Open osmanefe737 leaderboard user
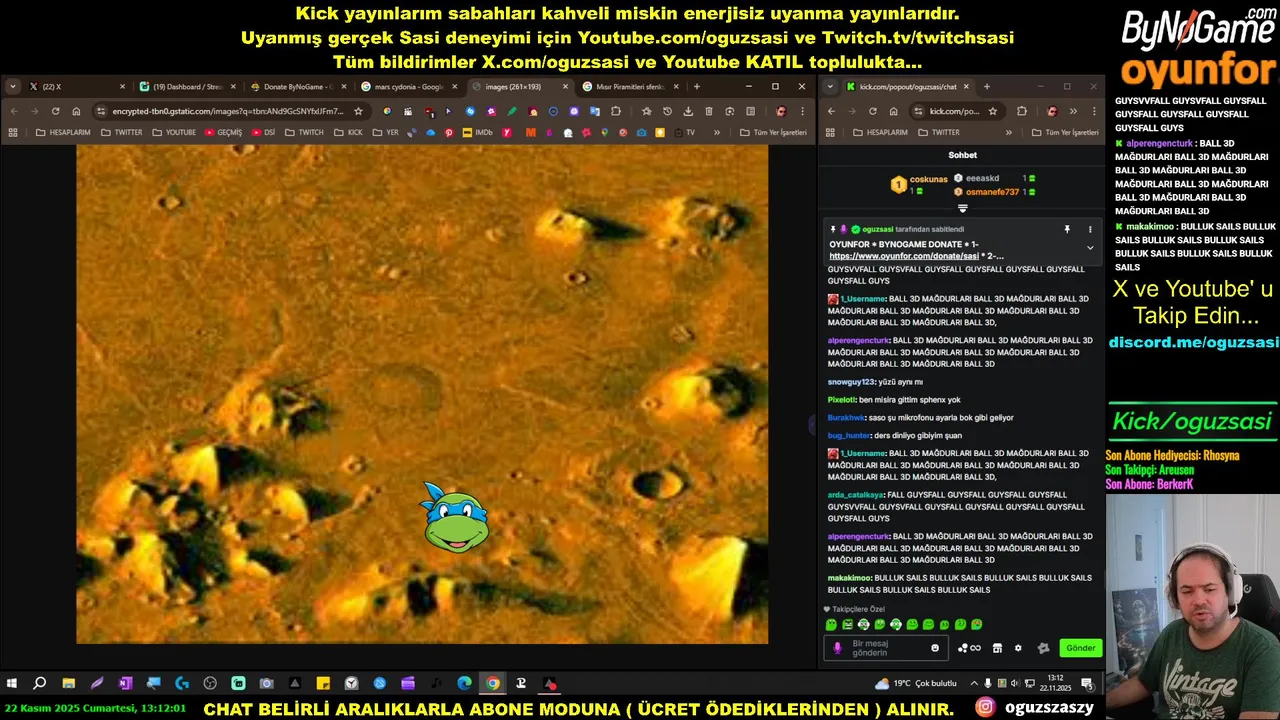 pyautogui.click(x=992, y=192)
